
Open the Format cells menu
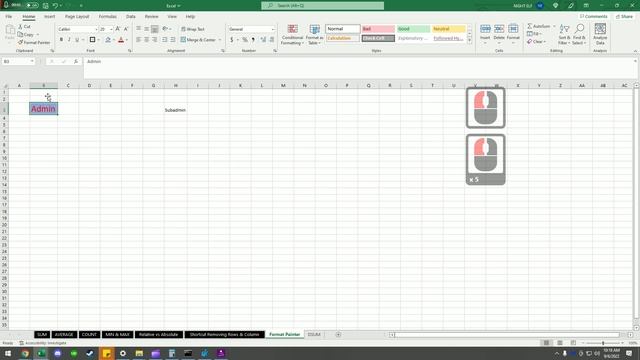pyautogui.click(x=513, y=35)
